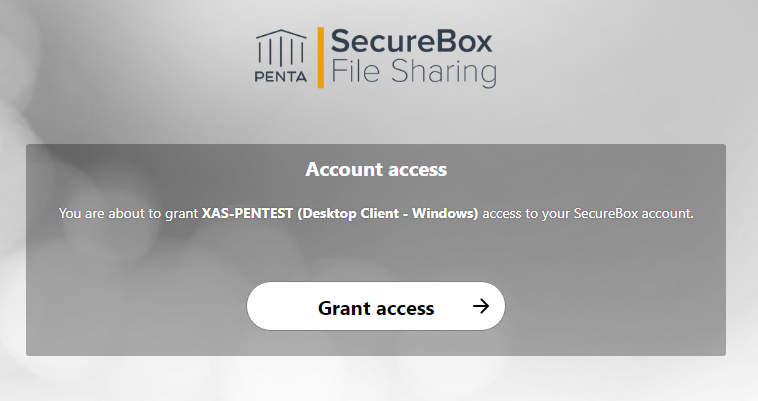Click the word Windows in the description
The image size is (758, 401).
click(x=445, y=213)
